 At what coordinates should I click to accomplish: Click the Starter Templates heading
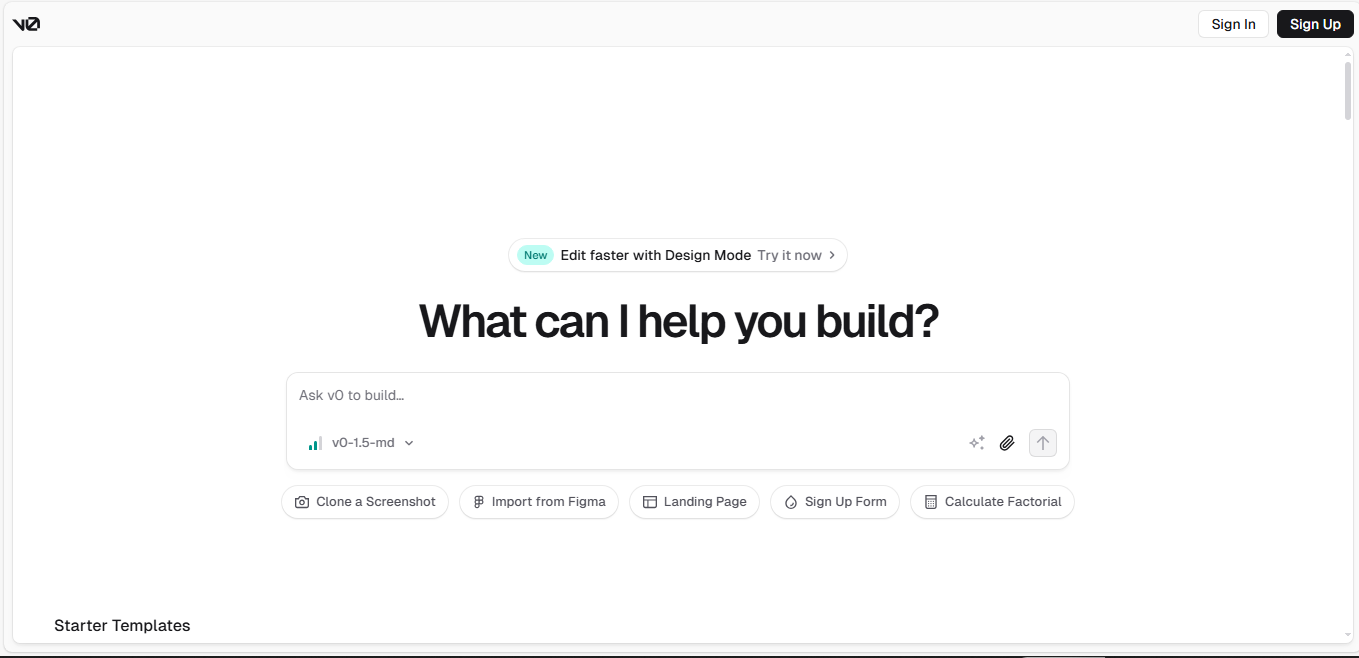pyautogui.click(x=122, y=626)
